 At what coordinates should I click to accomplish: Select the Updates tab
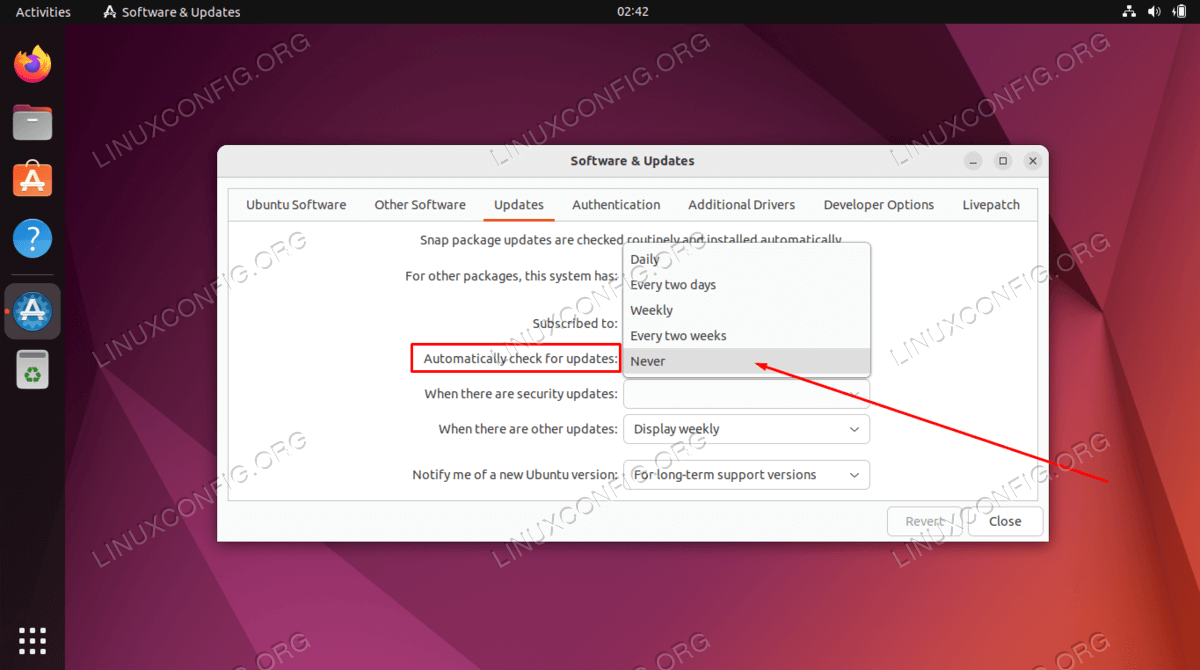(x=519, y=204)
